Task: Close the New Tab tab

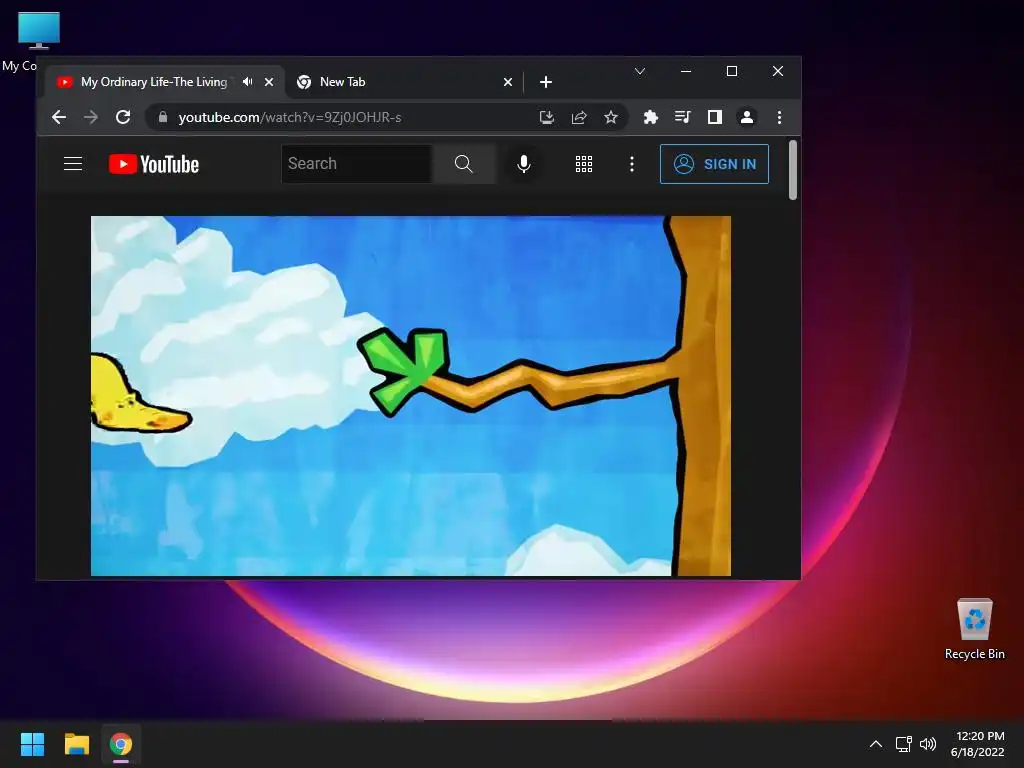Action: coord(508,82)
